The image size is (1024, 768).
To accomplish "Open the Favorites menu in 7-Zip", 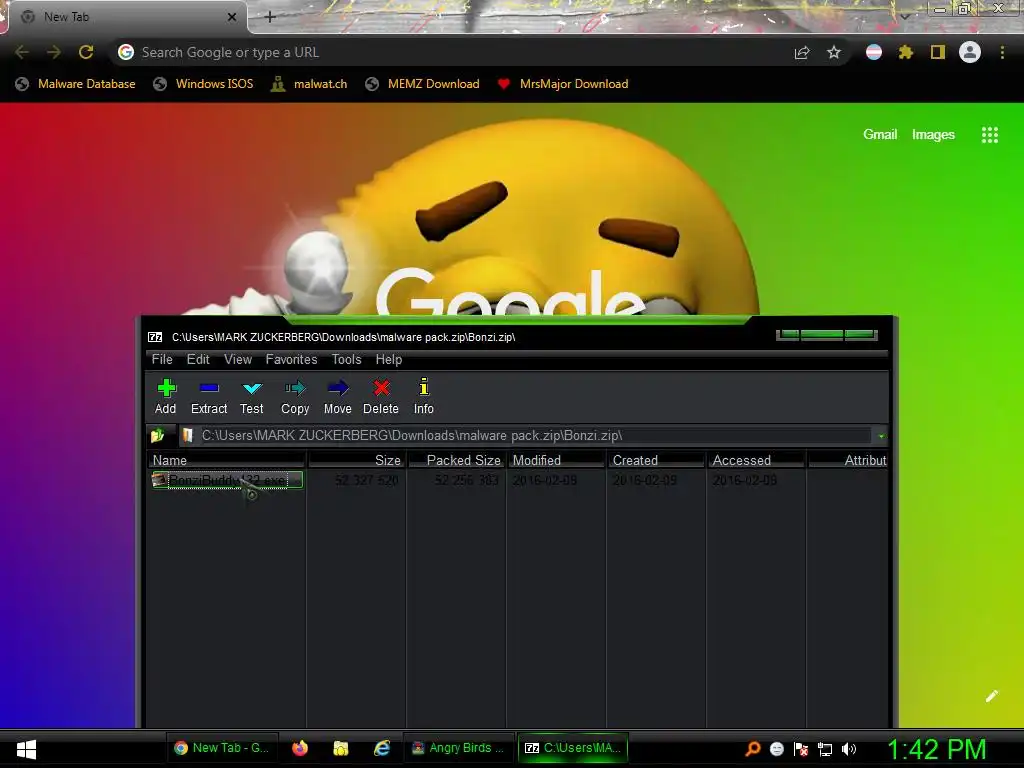I will (x=291, y=359).
